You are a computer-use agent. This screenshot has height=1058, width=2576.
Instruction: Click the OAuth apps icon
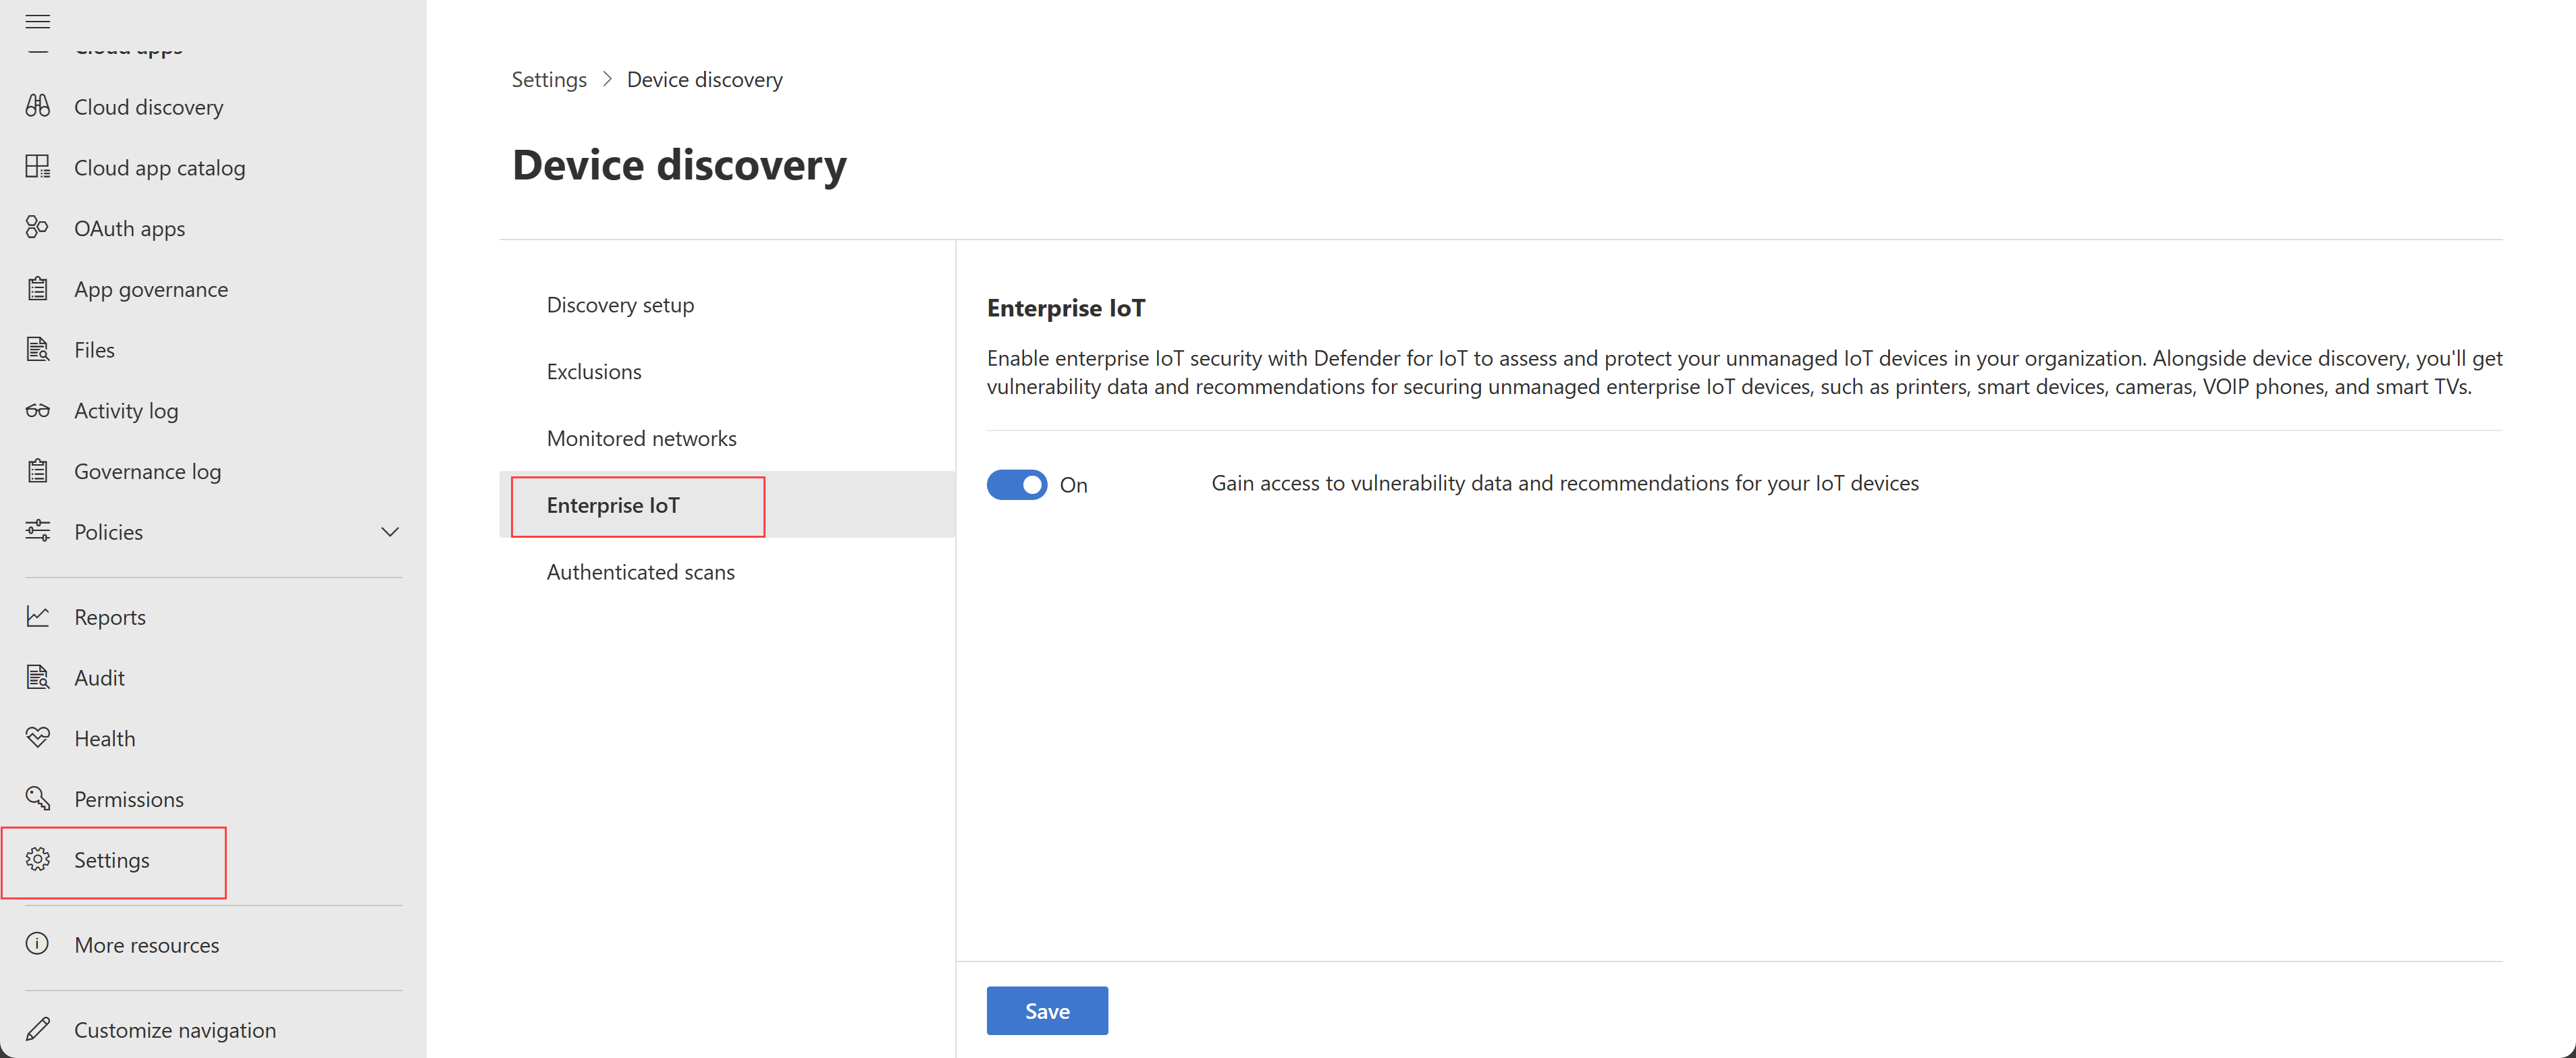(43, 227)
